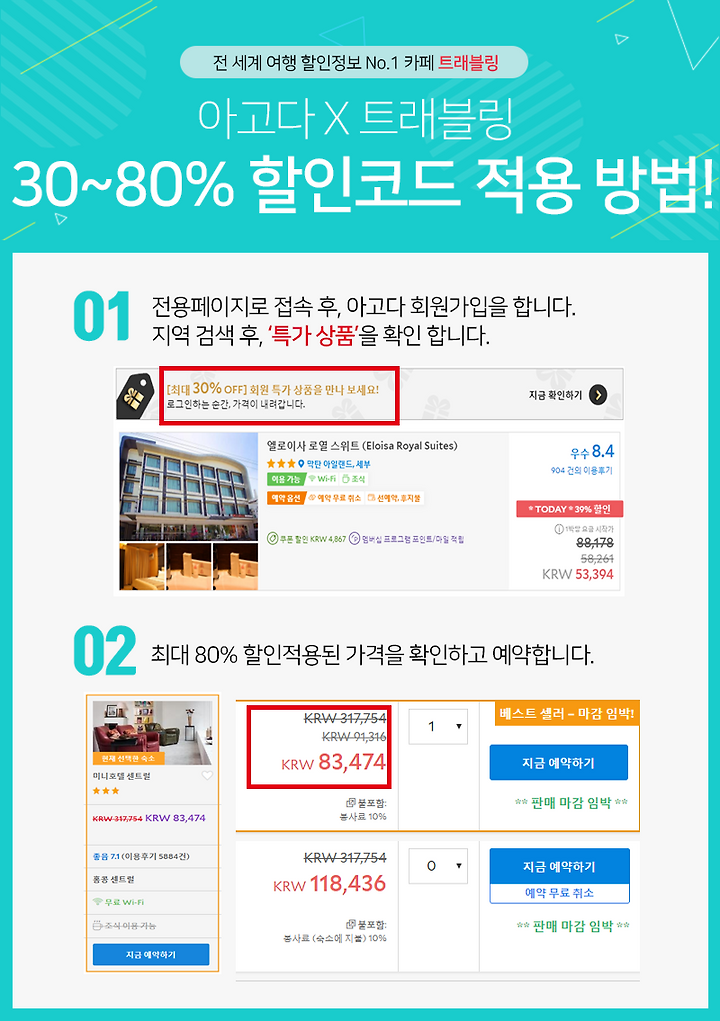Click the TODAY 39% 할인 red badge

click(570, 509)
